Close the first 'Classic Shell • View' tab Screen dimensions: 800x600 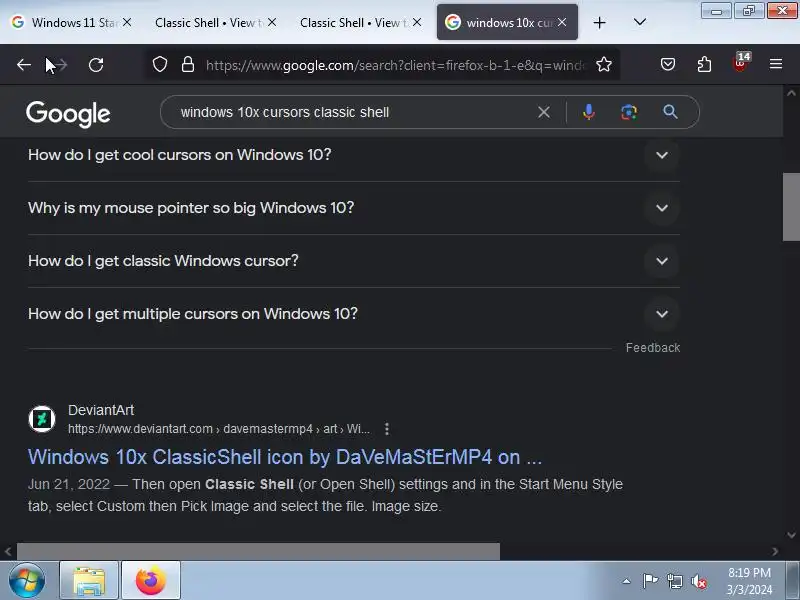[272, 22]
